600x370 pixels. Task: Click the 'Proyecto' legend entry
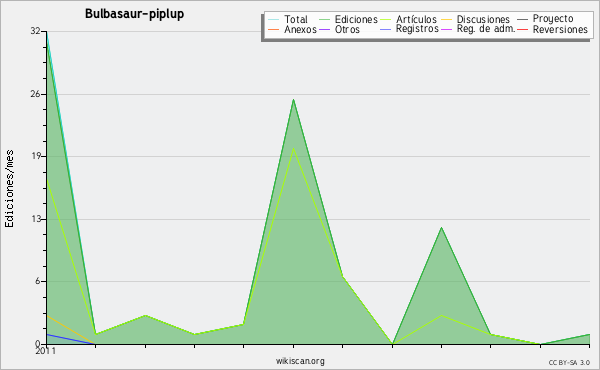[545, 19]
